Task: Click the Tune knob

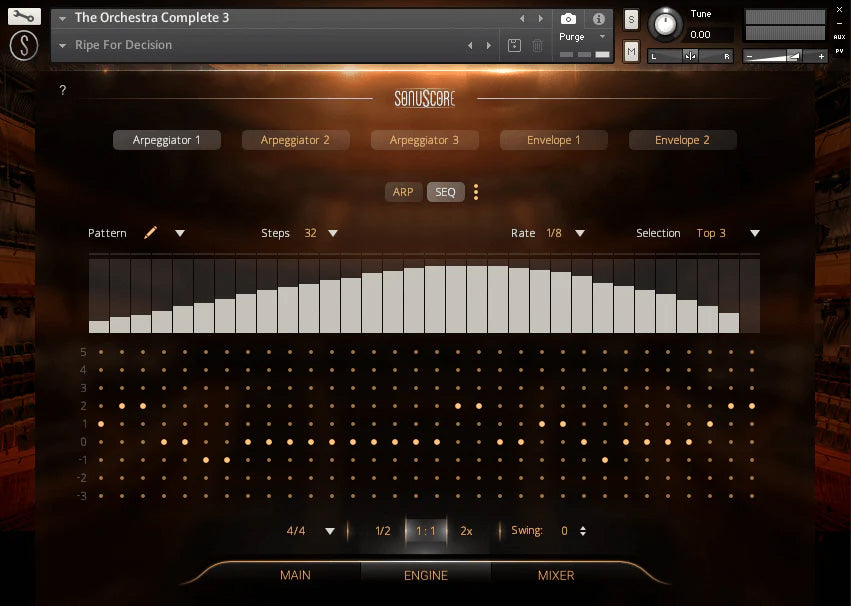Action: pos(665,24)
